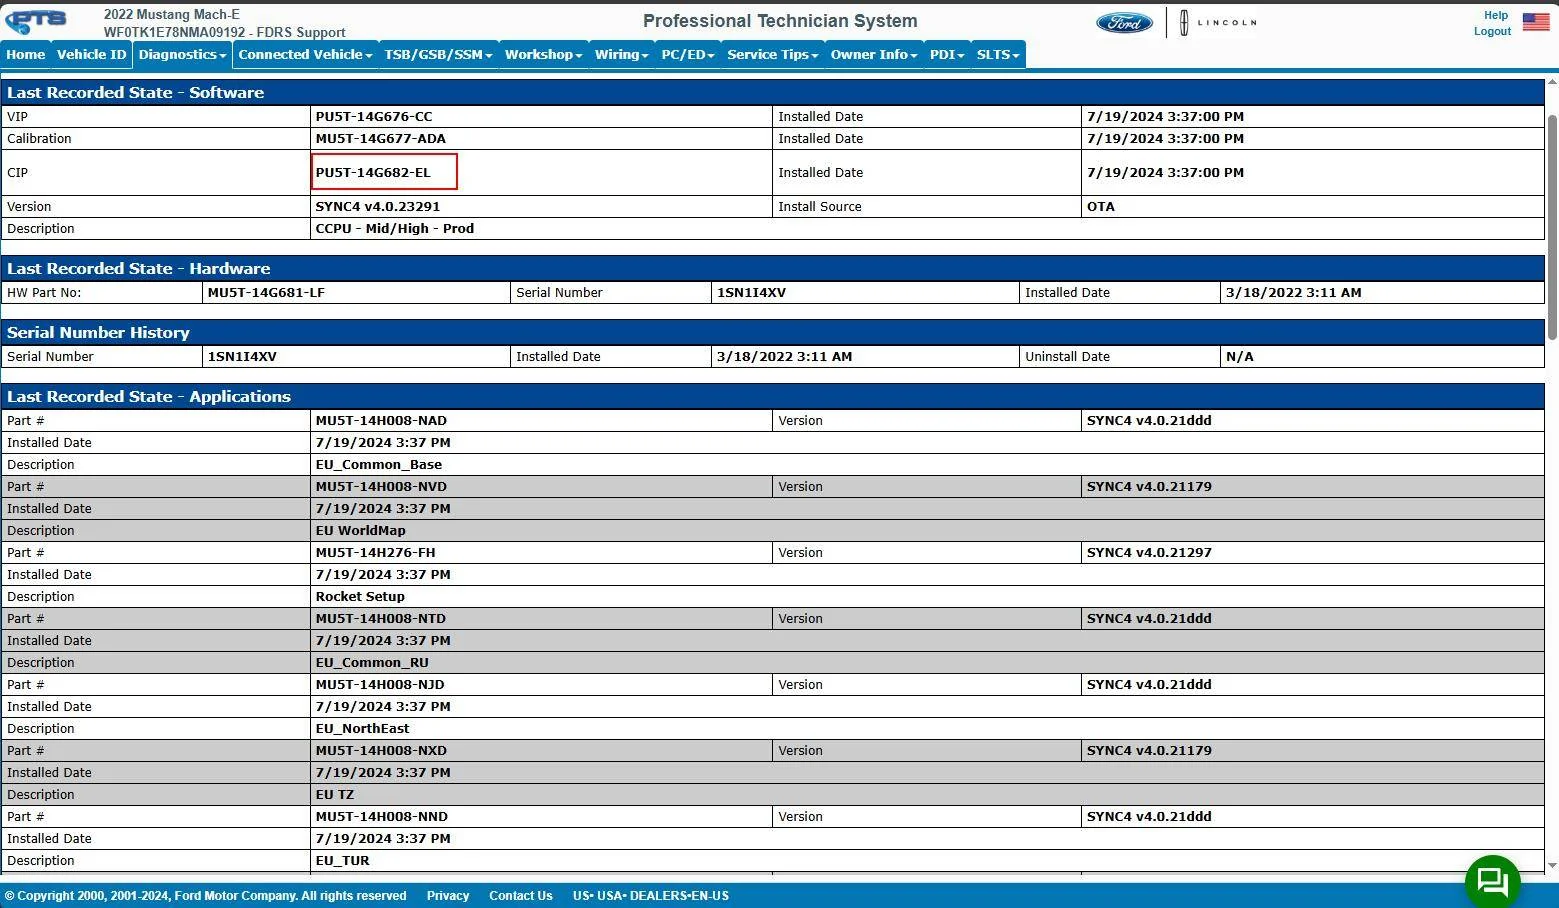
Task: Expand the PC/ED menu
Action: (688, 54)
